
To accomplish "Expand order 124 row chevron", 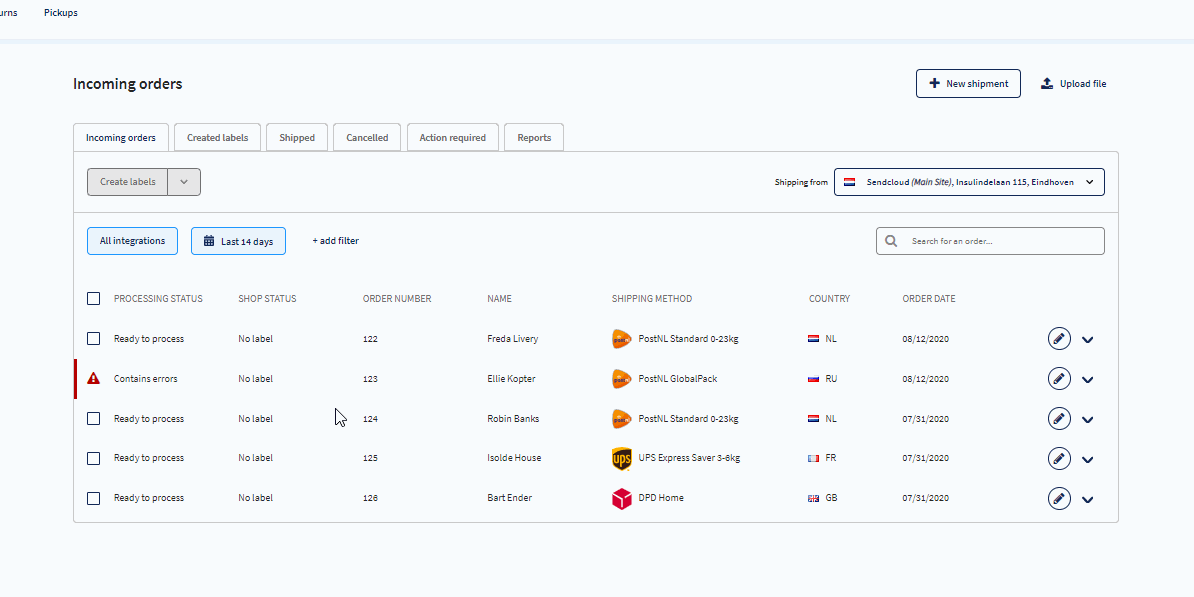I will 1087,420.
